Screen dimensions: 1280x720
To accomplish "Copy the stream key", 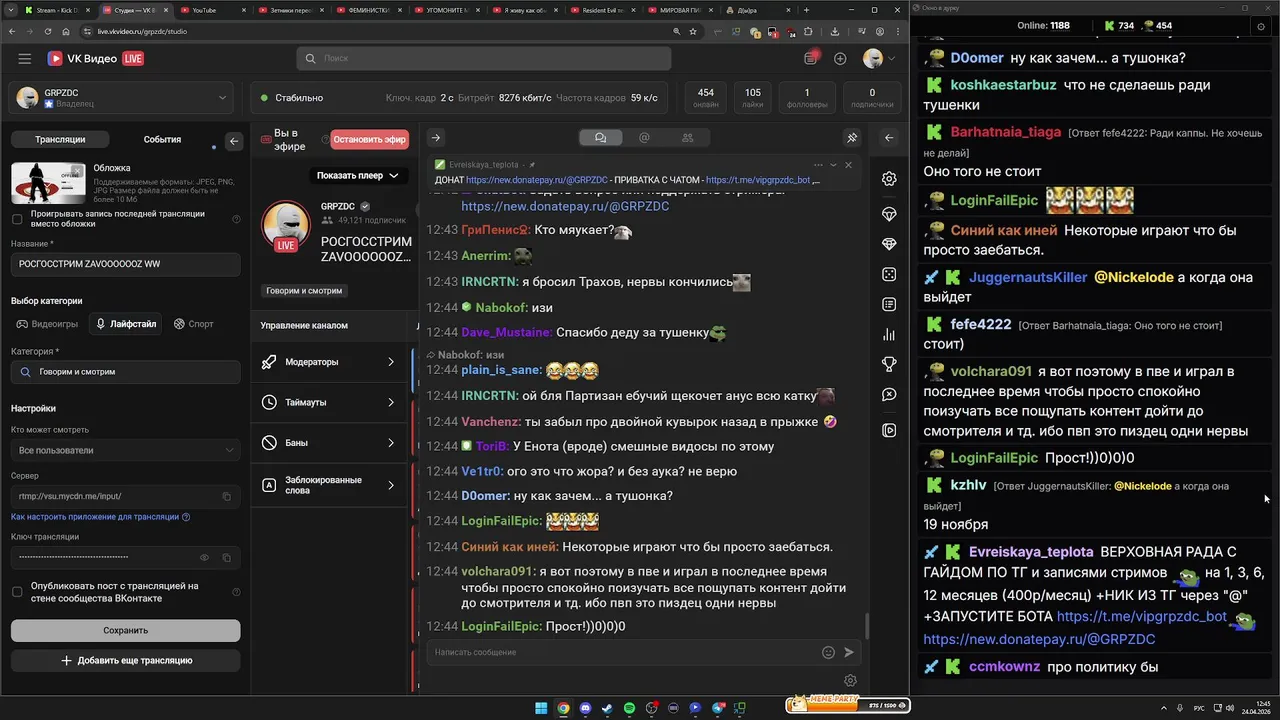I will (227, 557).
